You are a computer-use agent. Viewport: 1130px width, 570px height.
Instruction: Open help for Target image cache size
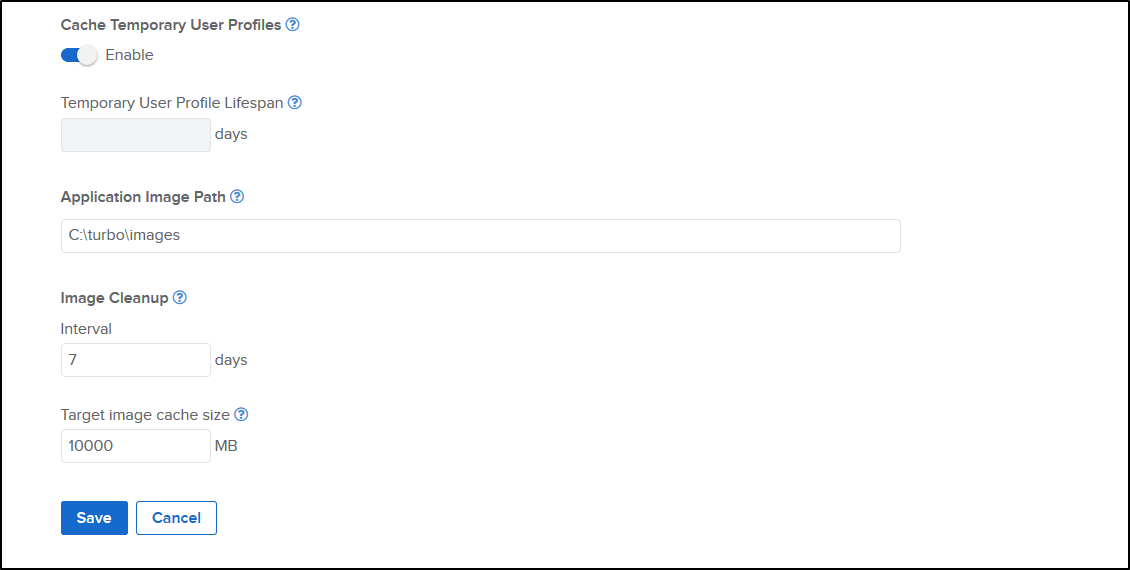point(241,414)
